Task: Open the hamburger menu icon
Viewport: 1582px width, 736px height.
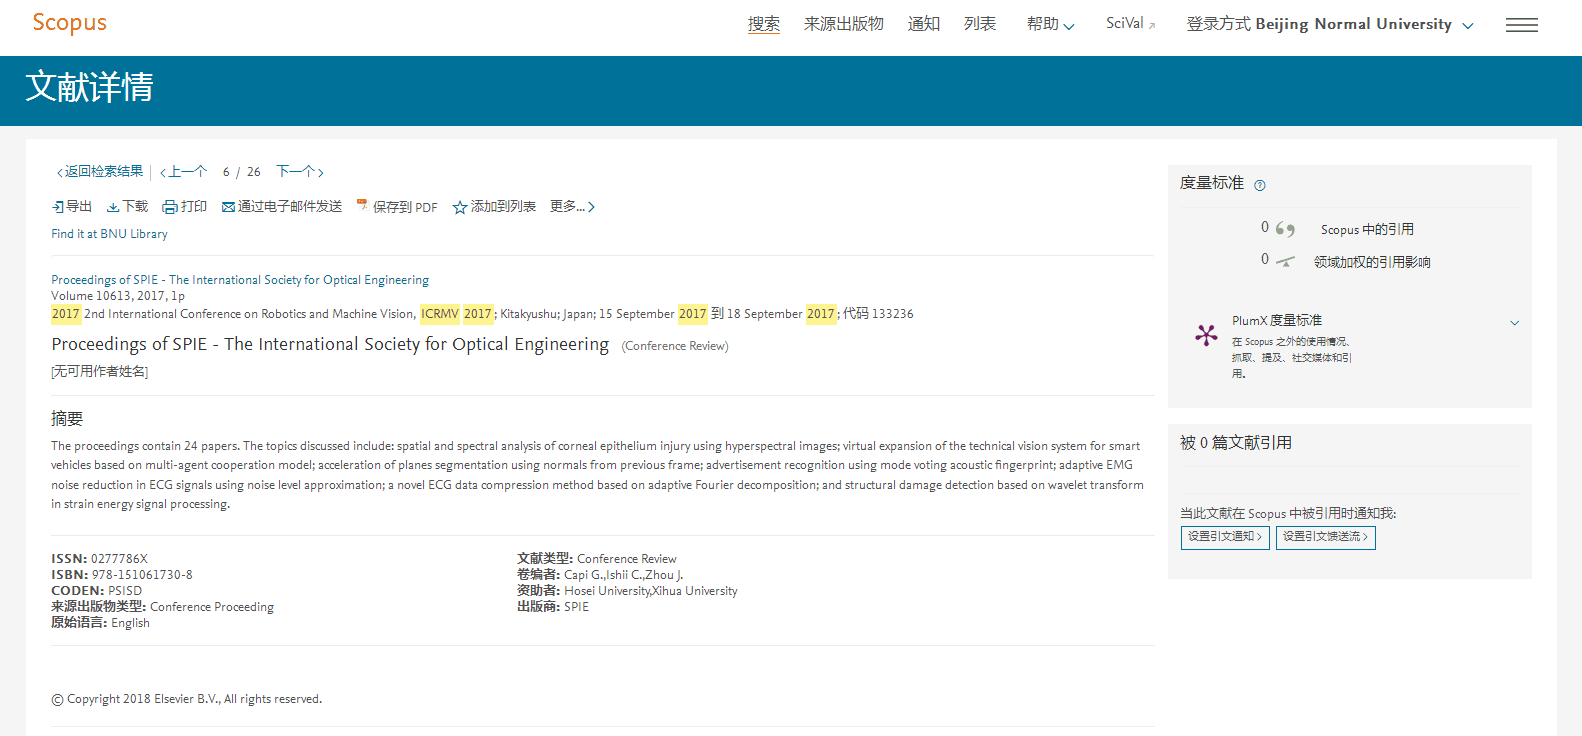Action: [1521, 26]
